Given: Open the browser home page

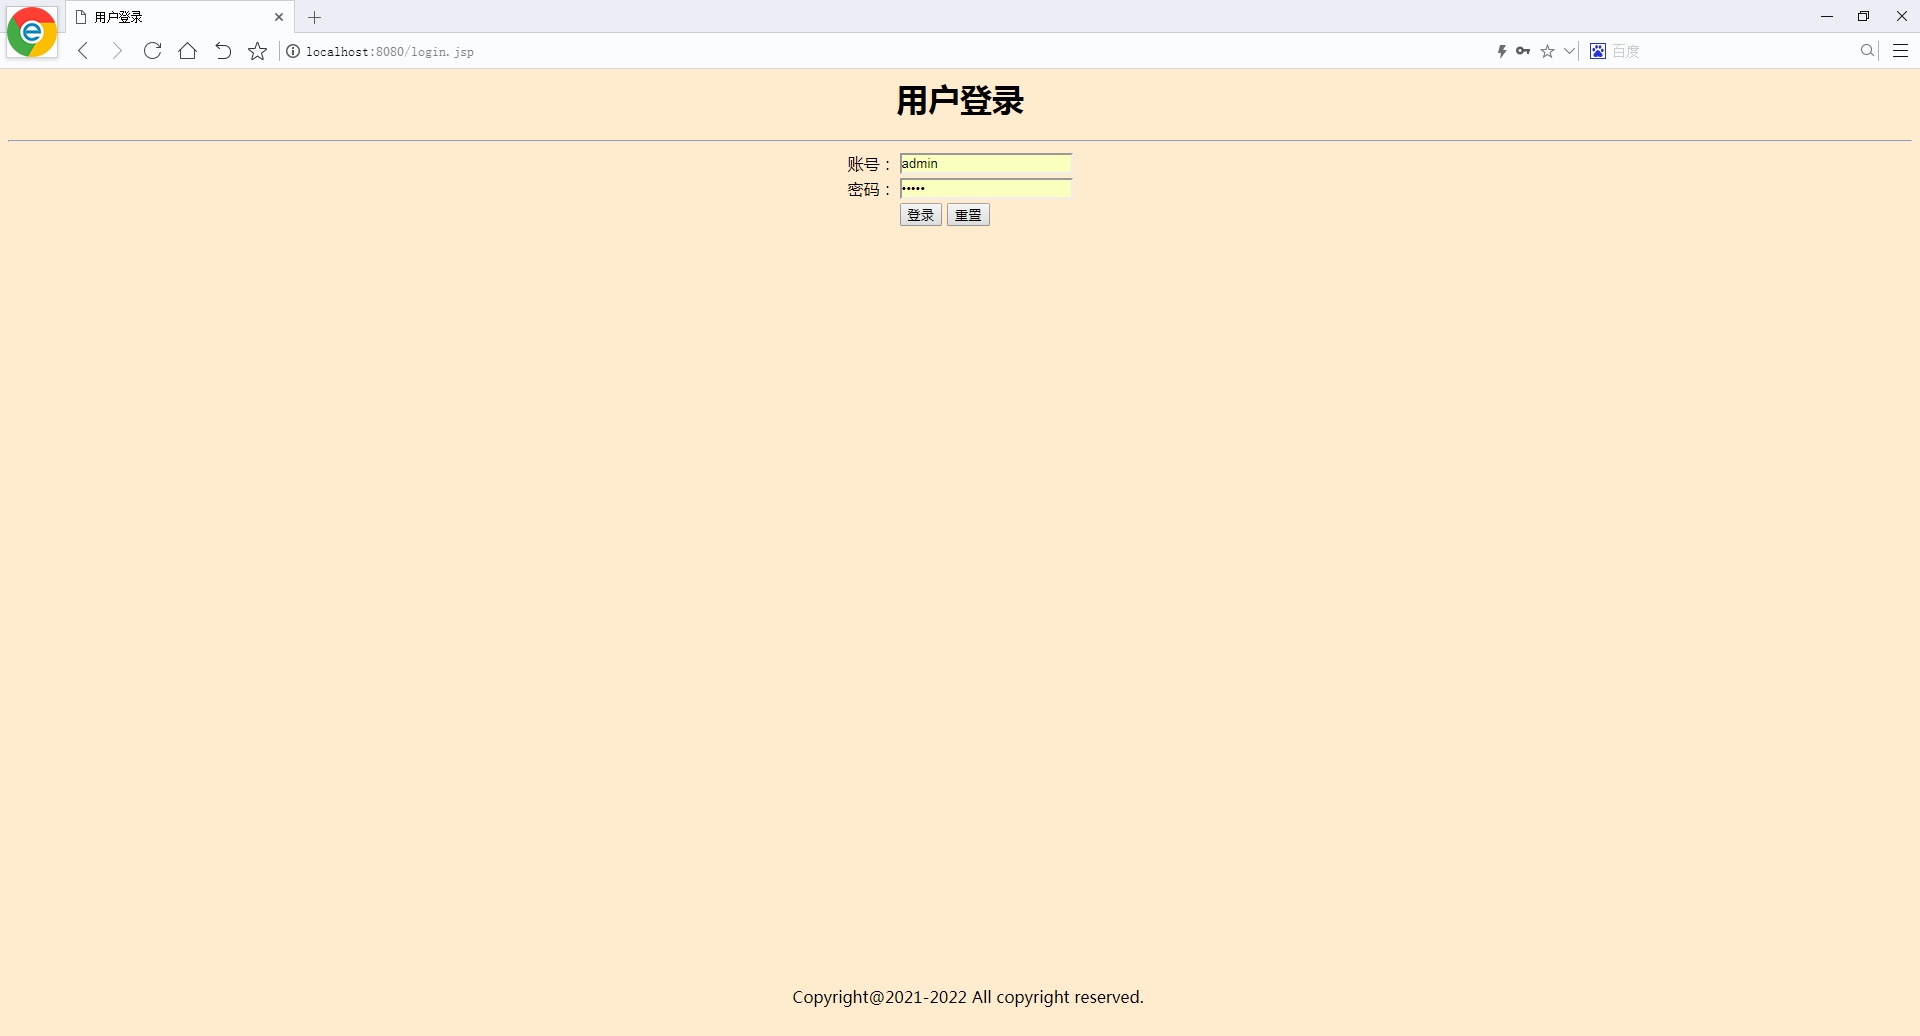Looking at the screenshot, I should click(187, 51).
